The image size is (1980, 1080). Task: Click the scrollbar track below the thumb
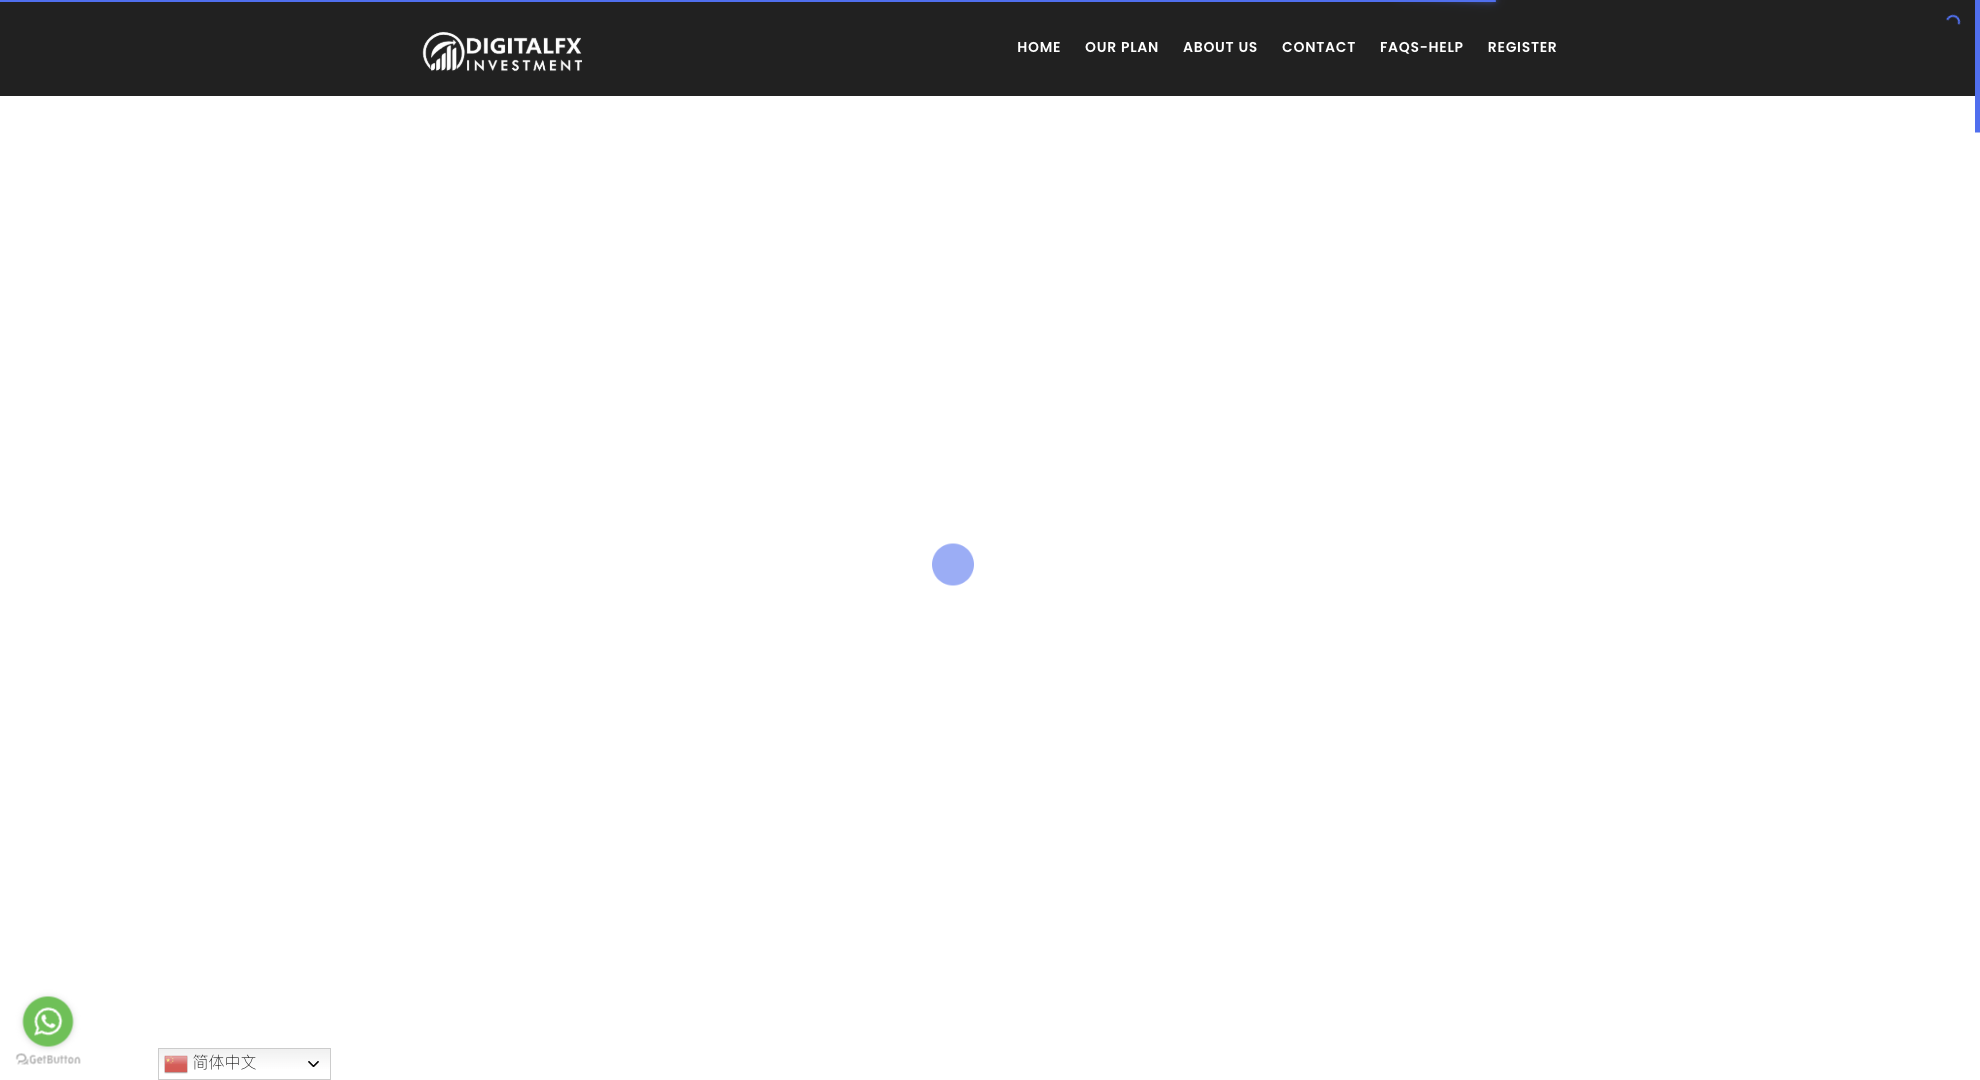[x=1977, y=600]
